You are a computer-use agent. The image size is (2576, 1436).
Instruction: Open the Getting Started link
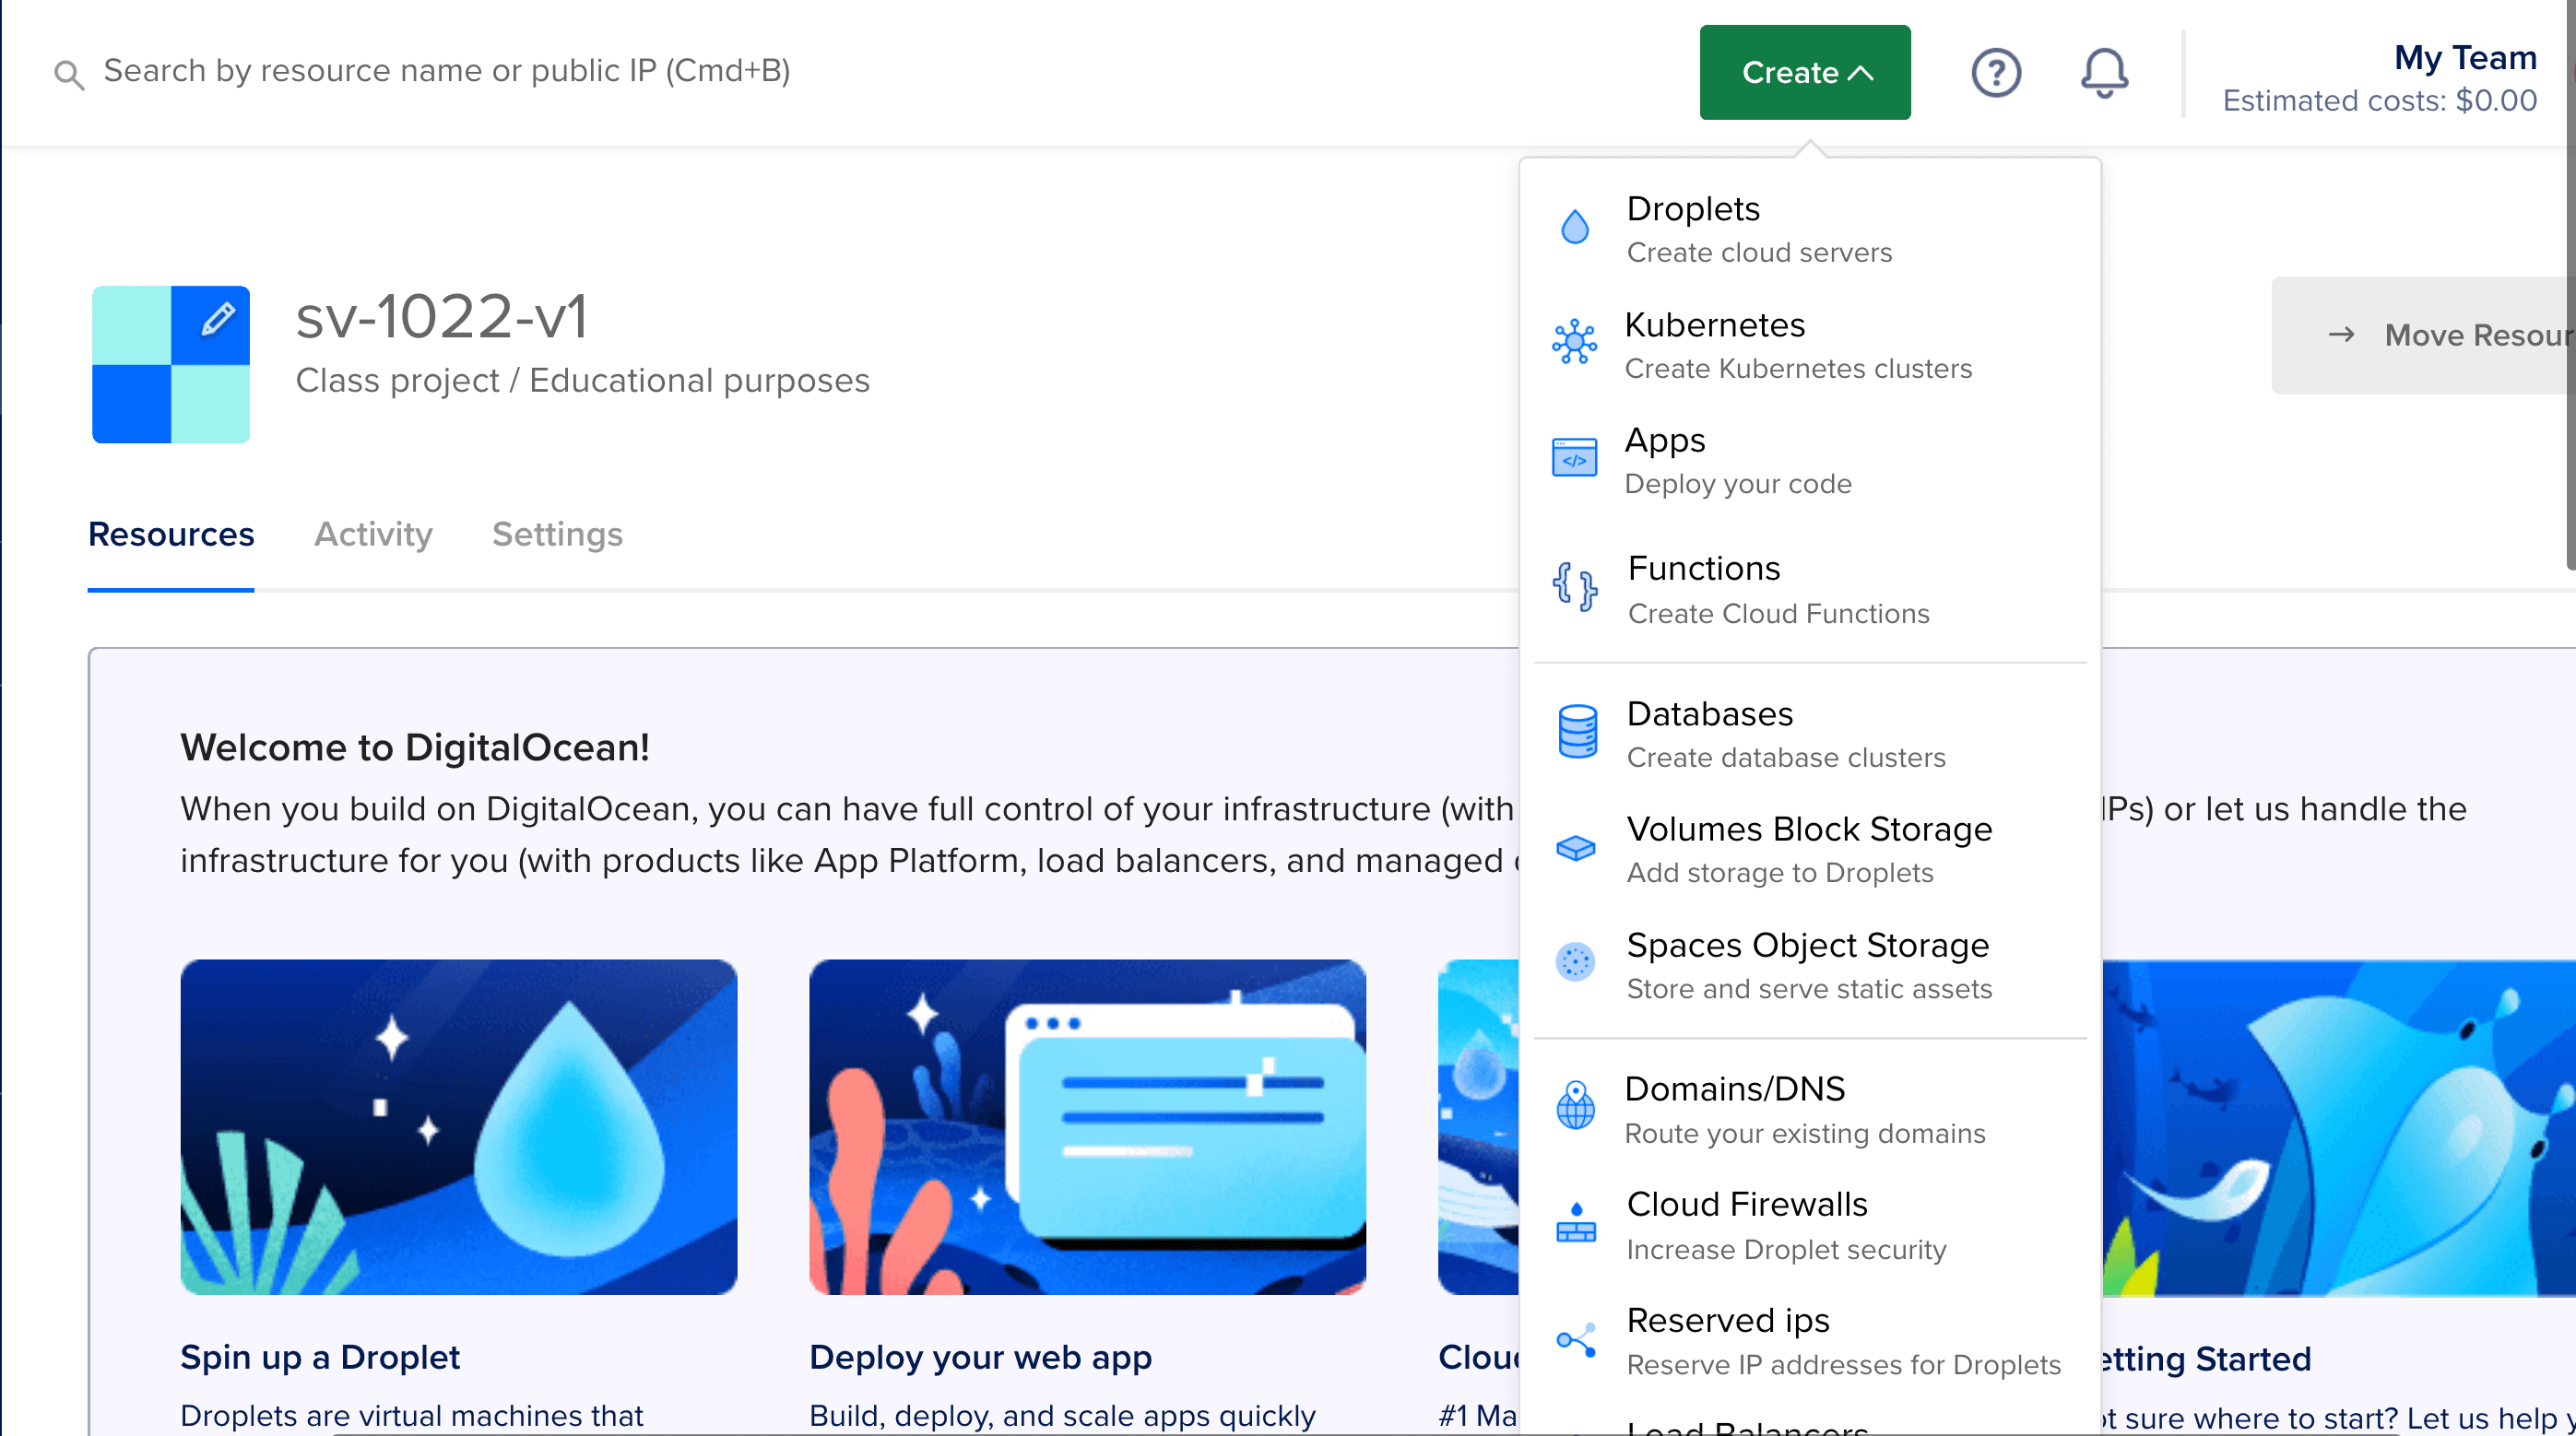[2206, 1359]
